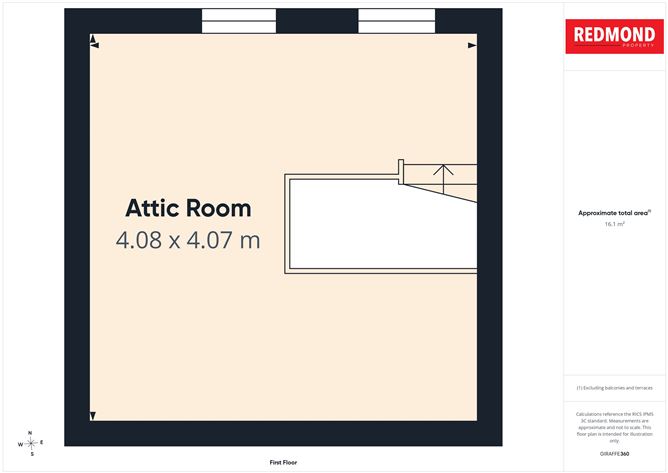The width and height of the screenshot is (668, 473).
Task: Click the left window in top wall
Action: pyautogui.click(x=239, y=21)
